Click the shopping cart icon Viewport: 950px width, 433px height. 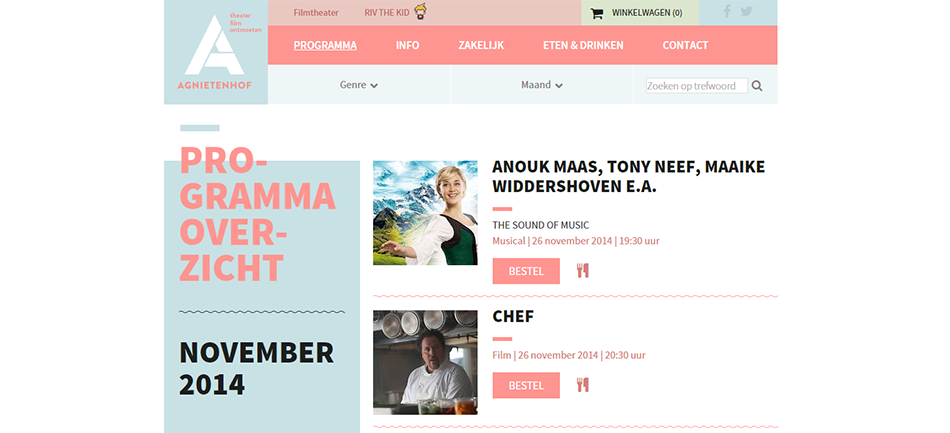[597, 13]
